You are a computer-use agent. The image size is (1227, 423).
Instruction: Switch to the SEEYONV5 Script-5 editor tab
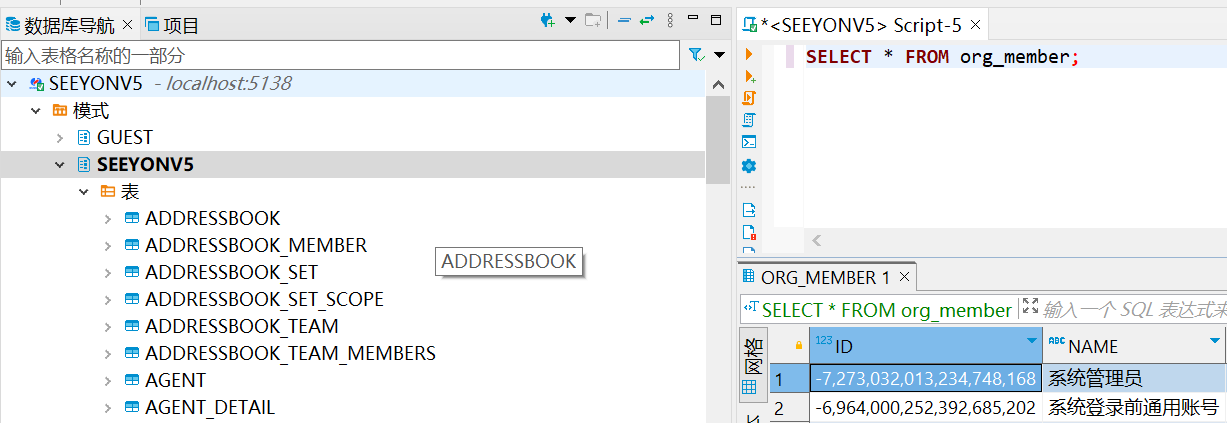853,26
